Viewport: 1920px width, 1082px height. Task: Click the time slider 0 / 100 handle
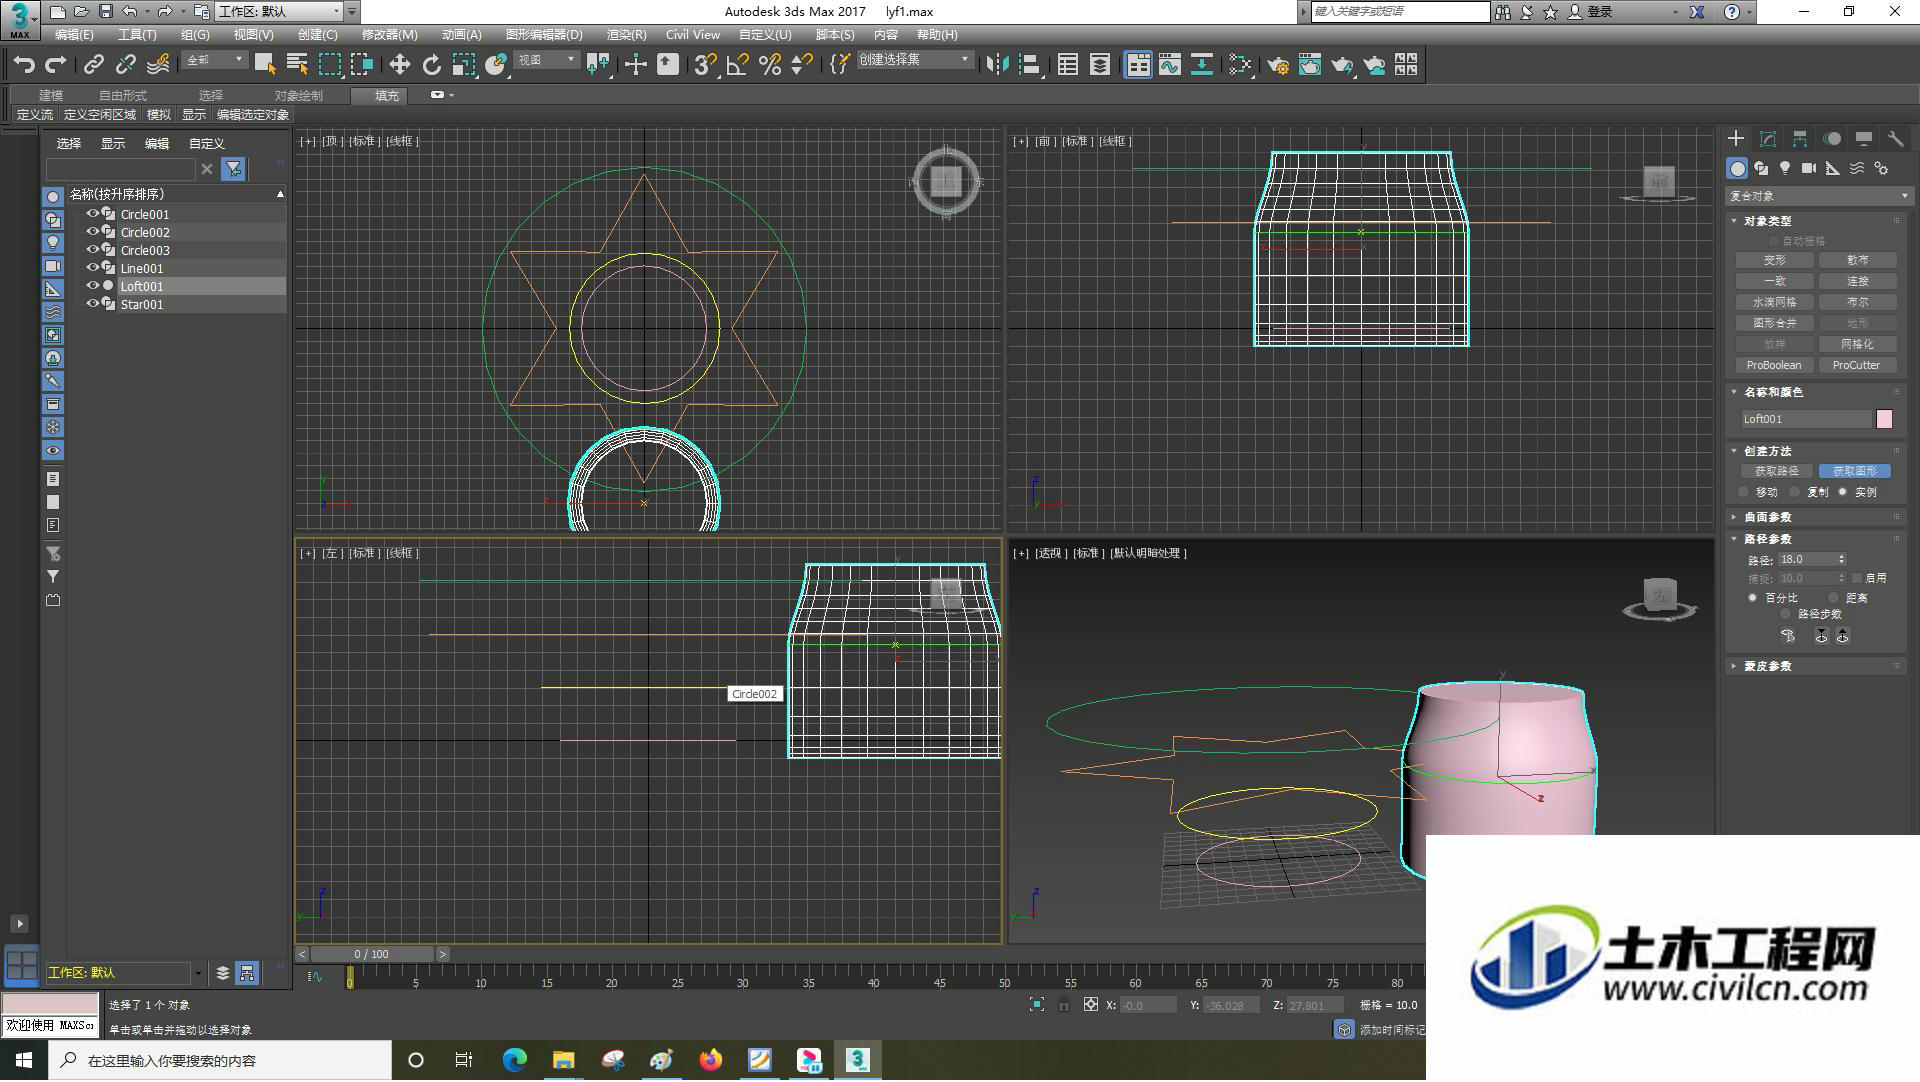[371, 954]
